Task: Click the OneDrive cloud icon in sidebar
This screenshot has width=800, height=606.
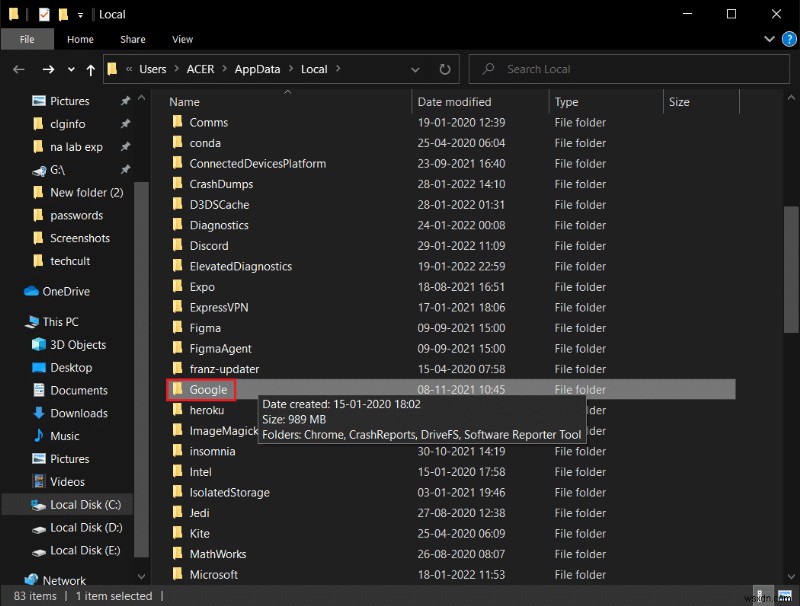Action: click(x=32, y=291)
